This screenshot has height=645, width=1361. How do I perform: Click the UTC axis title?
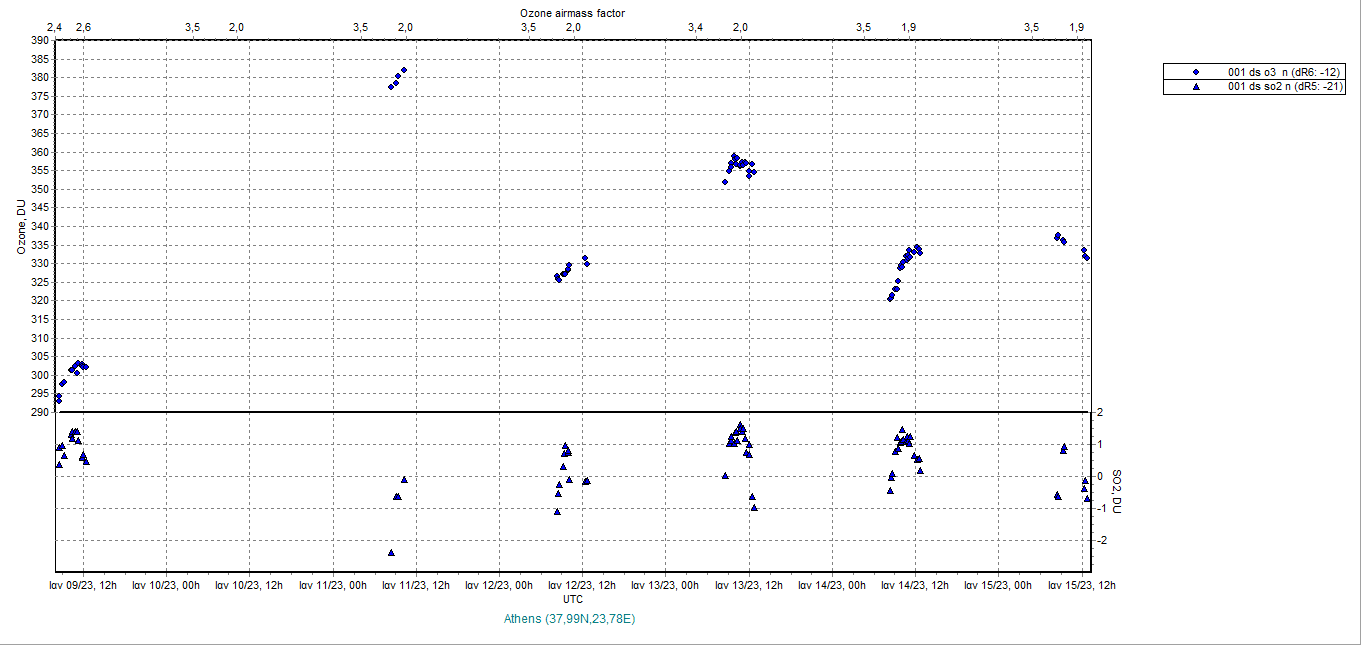click(x=572, y=599)
